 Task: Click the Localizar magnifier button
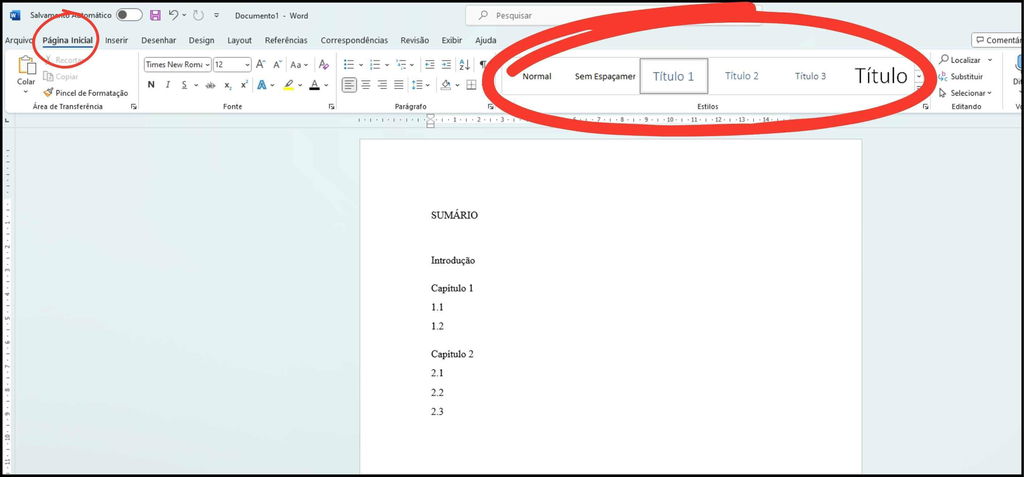tap(960, 59)
